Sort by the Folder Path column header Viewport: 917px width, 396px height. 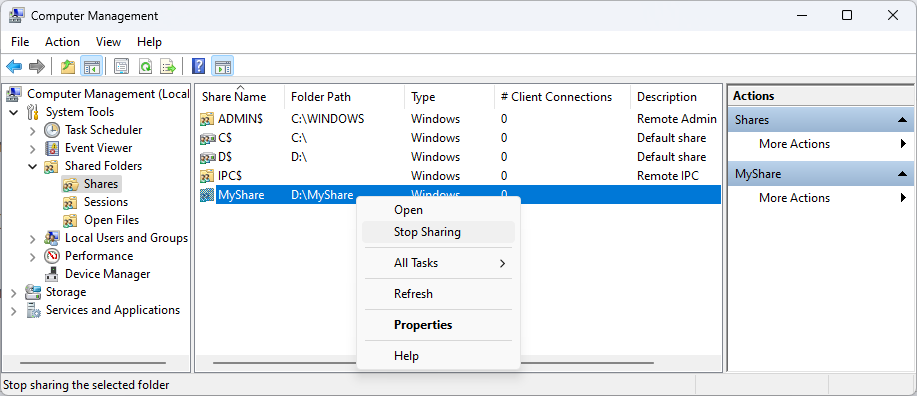344,97
